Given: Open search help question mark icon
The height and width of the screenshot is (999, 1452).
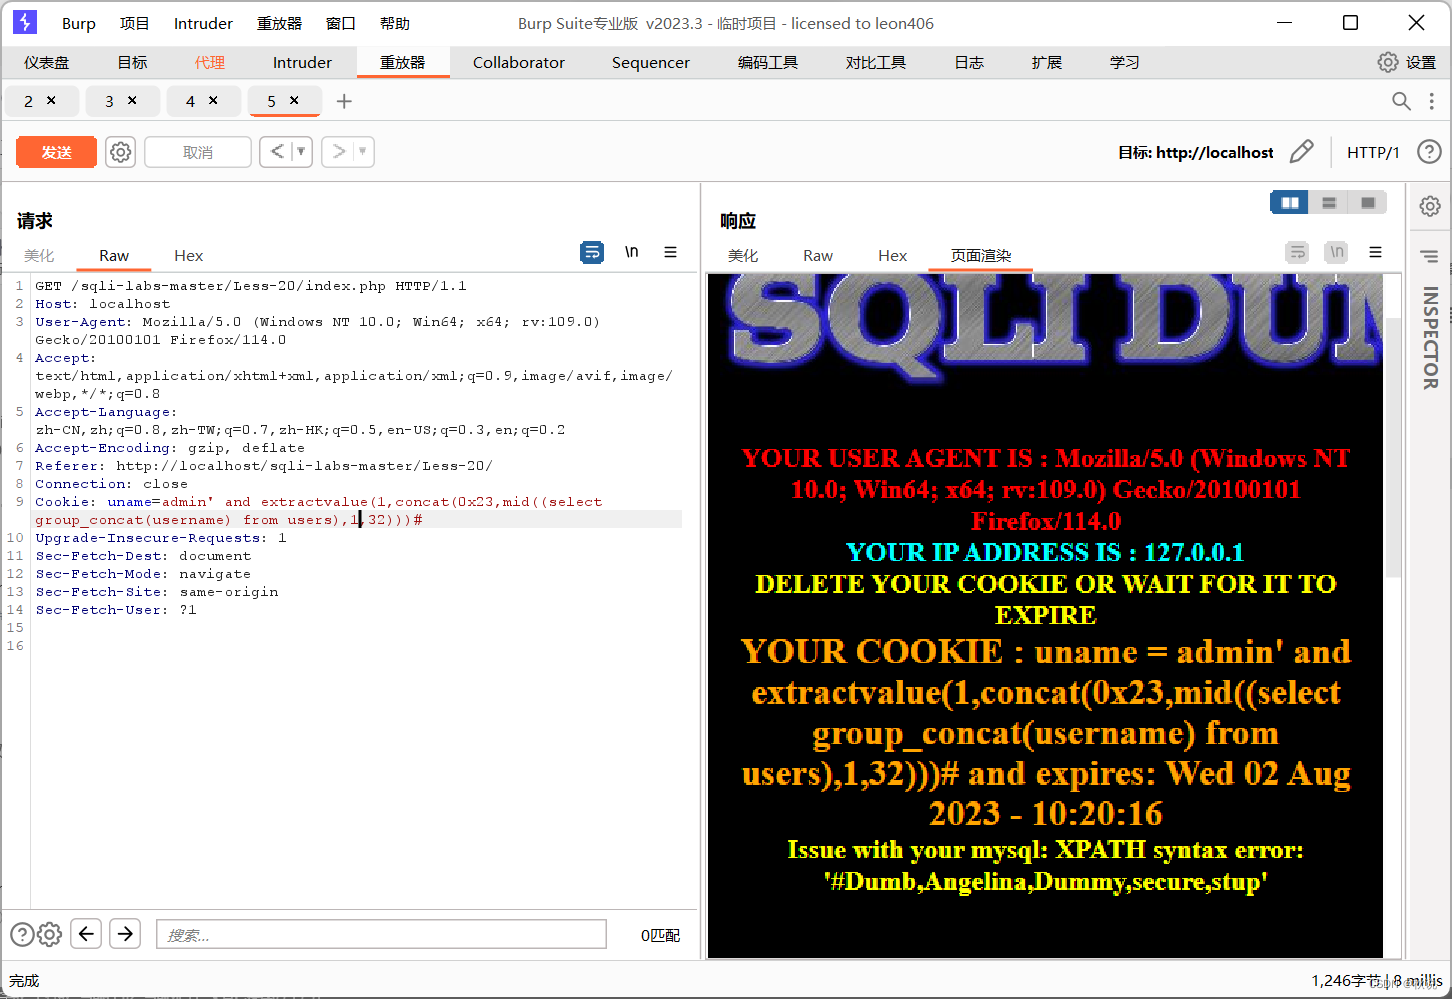Looking at the screenshot, I should [22, 934].
